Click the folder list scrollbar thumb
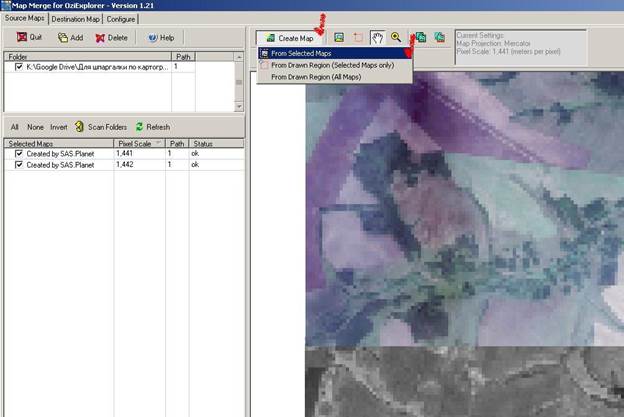Screen dimensions: 624x417 pos(239,82)
